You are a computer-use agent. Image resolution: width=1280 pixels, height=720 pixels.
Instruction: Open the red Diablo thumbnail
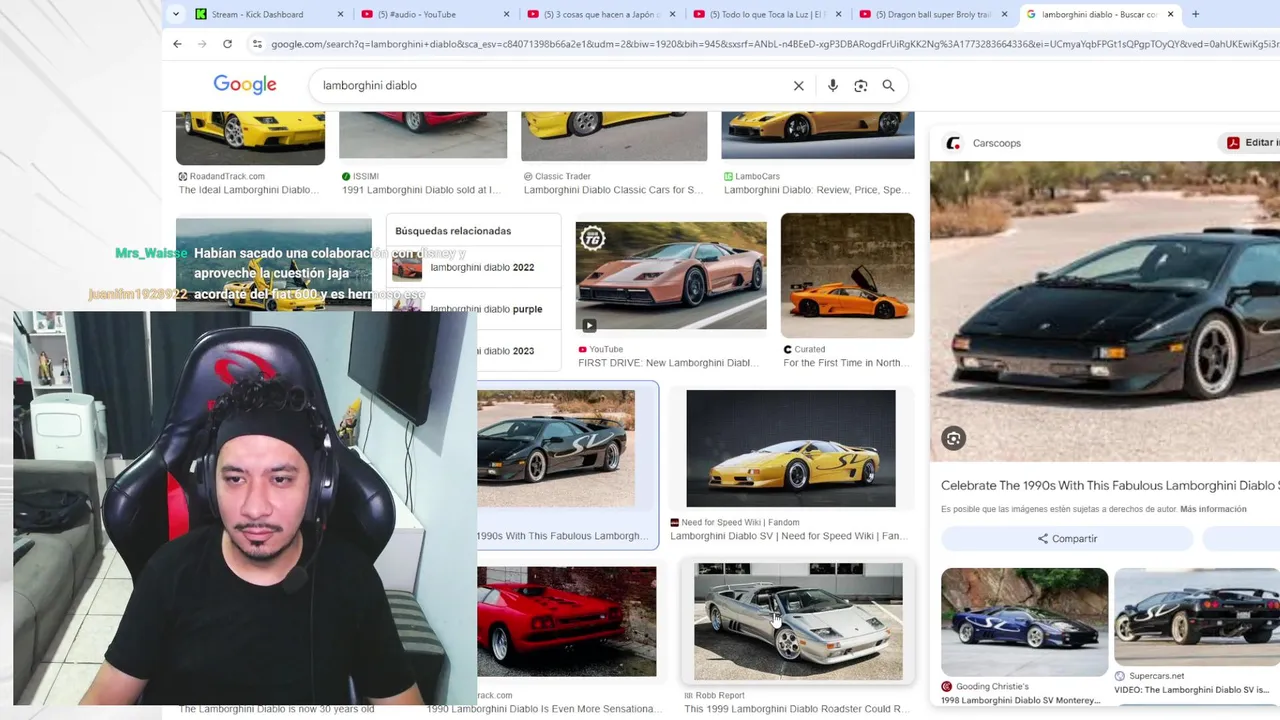click(566, 621)
